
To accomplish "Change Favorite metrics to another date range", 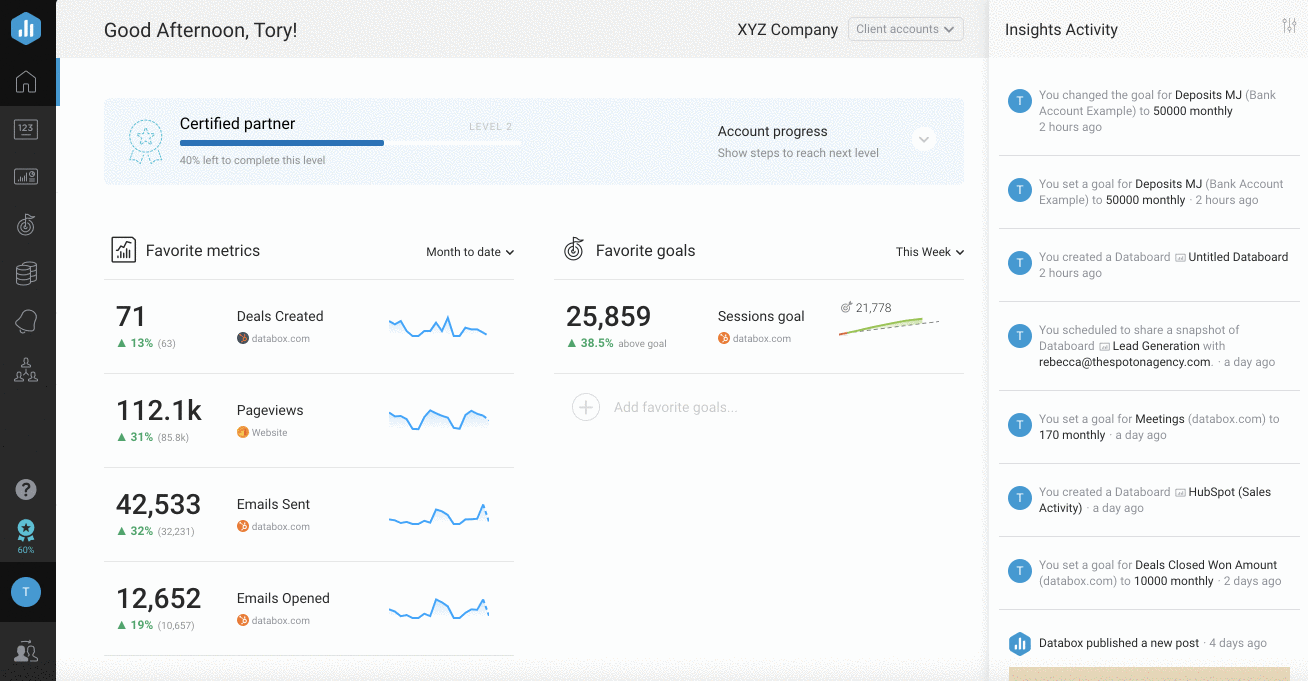I will tap(469, 252).
